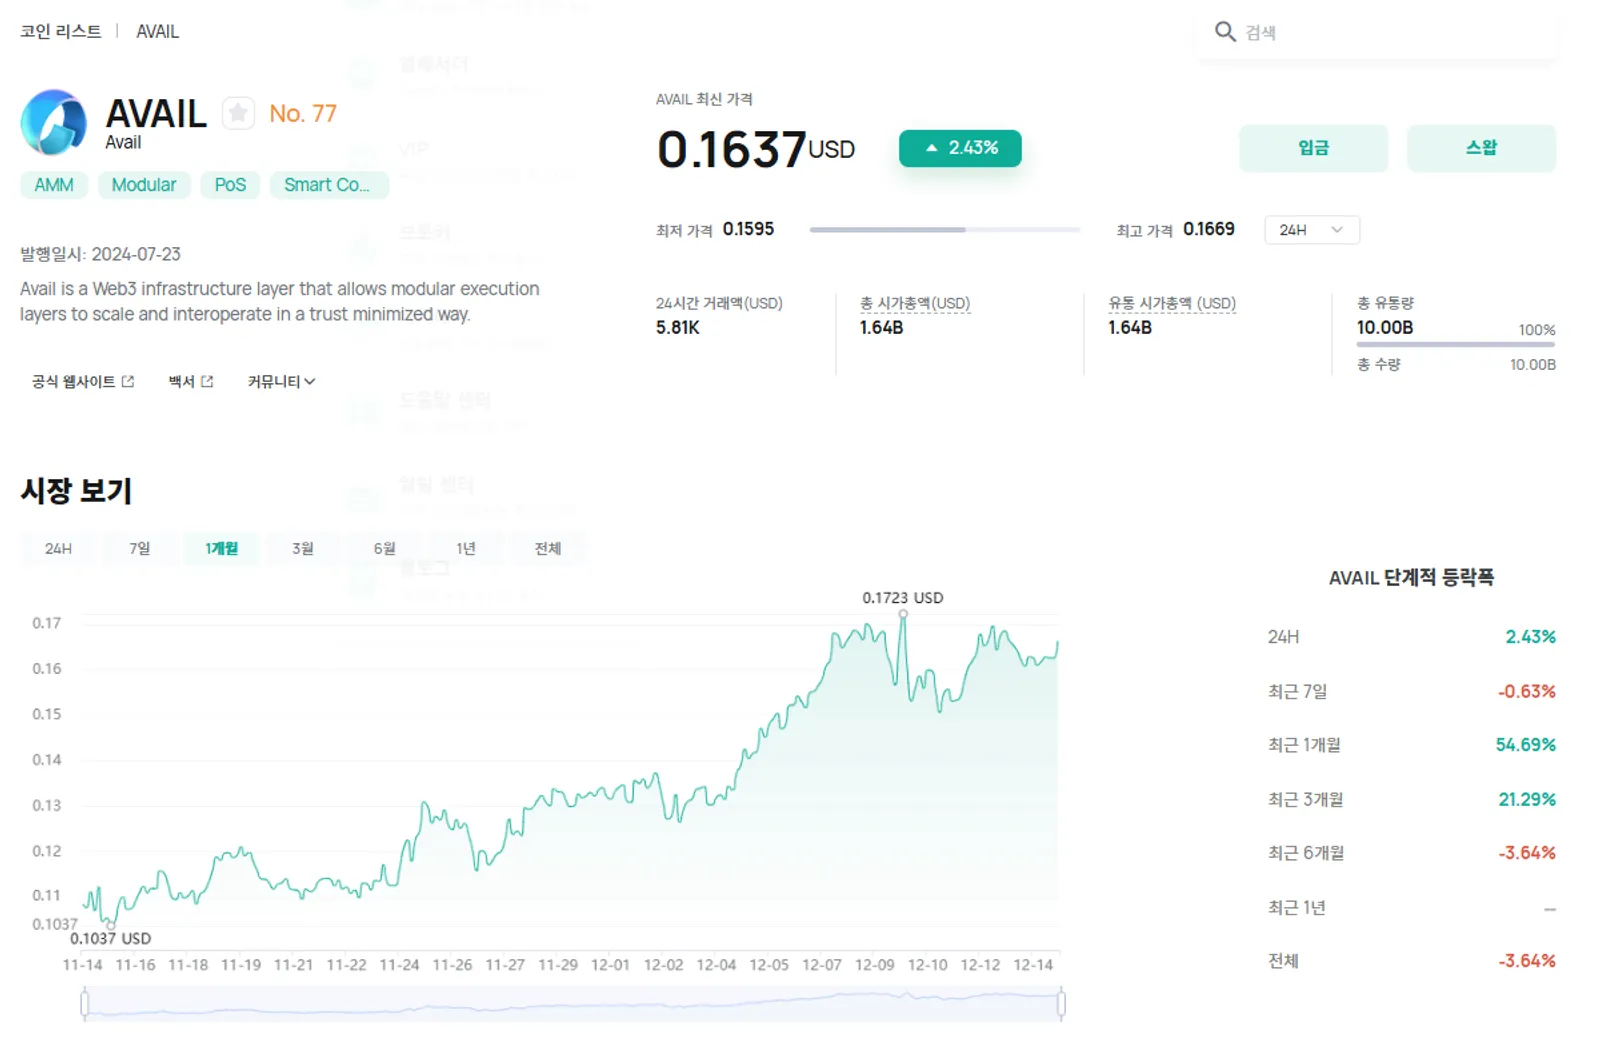Grab the left handle of chart range slider
This screenshot has height=1051, width=1600.
point(84,1003)
